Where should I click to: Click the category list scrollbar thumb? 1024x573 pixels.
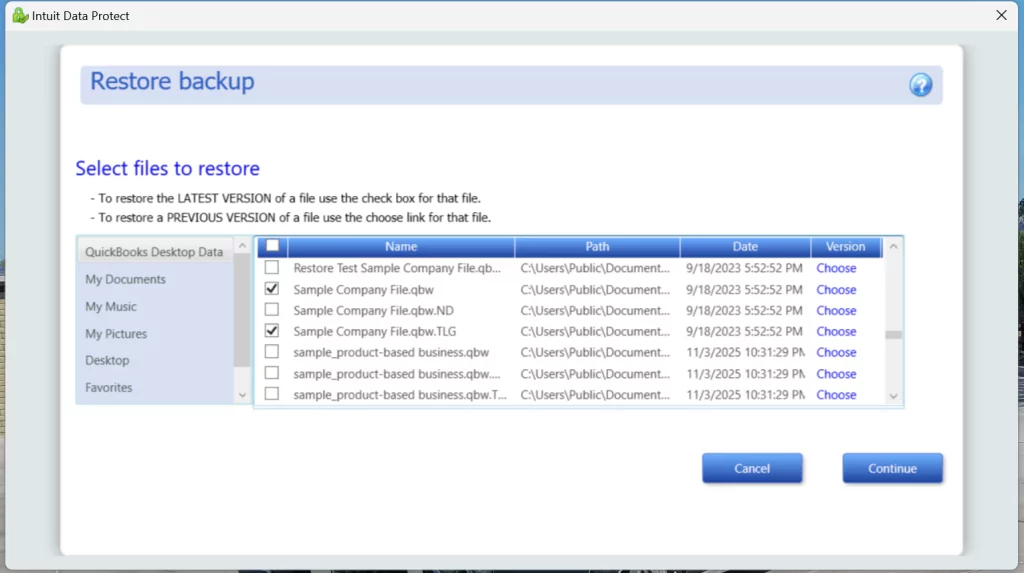pyautogui.click(x=242, y=310)
